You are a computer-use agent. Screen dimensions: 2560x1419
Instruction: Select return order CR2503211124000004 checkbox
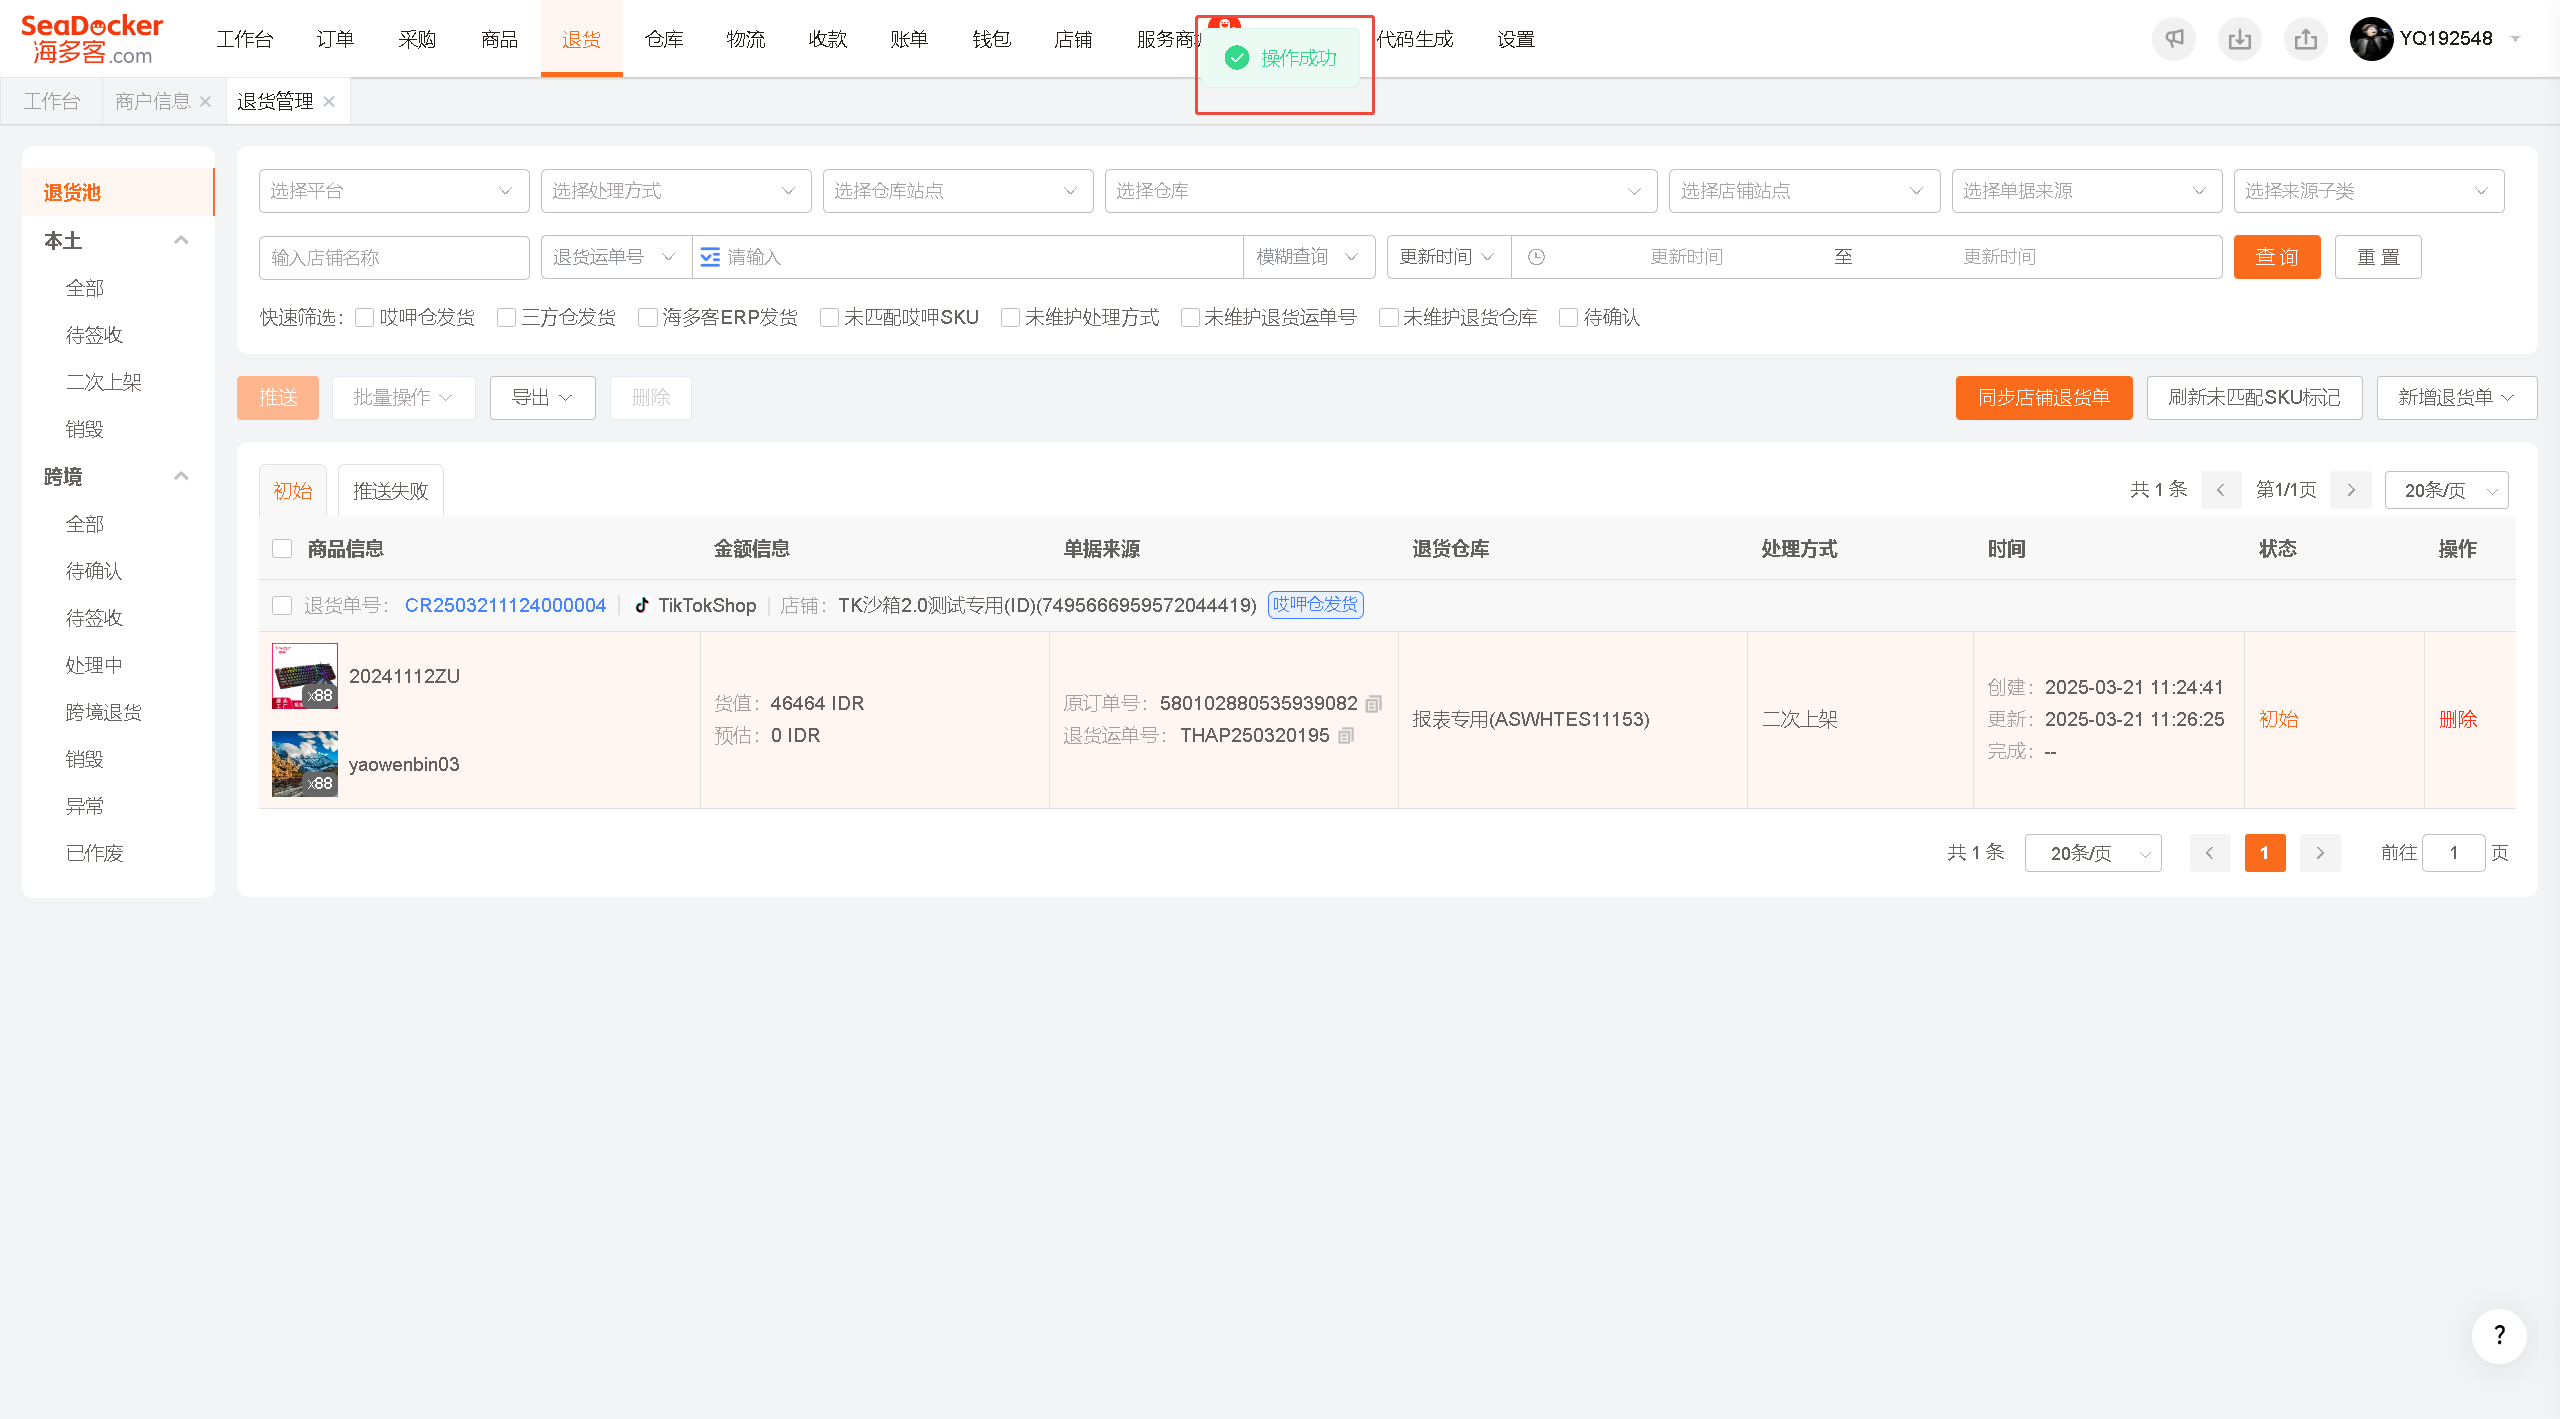click(282, 605)
